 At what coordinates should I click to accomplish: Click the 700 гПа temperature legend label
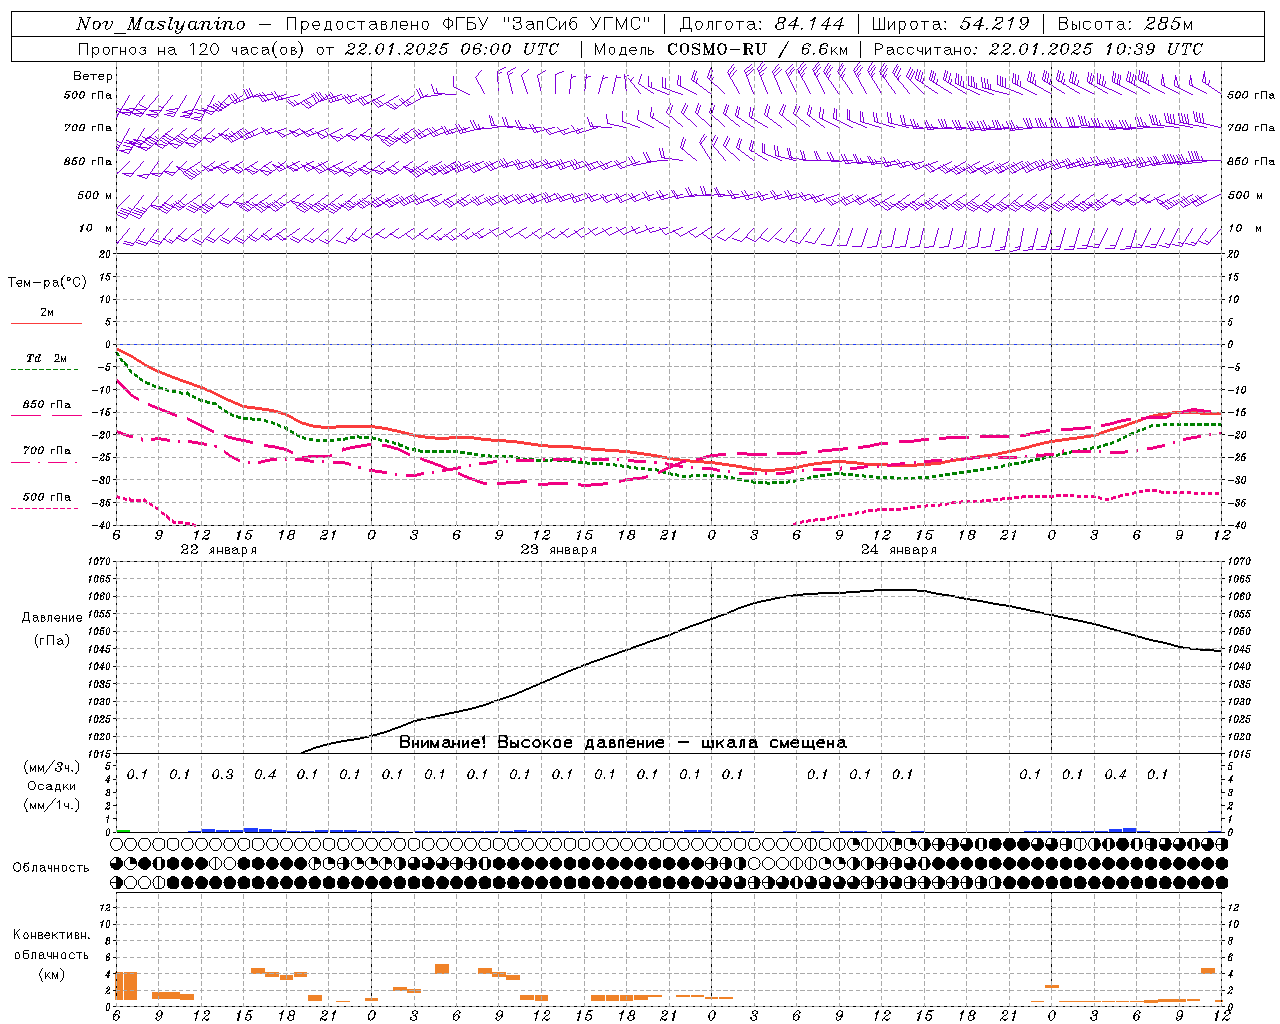pos(47,451)
